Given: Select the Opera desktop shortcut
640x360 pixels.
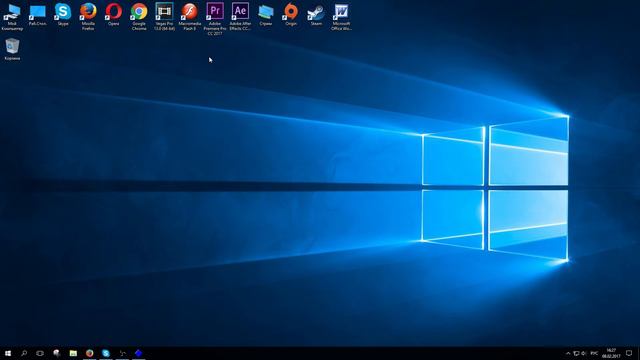Looking at the screenshot, I should [113, 15].
